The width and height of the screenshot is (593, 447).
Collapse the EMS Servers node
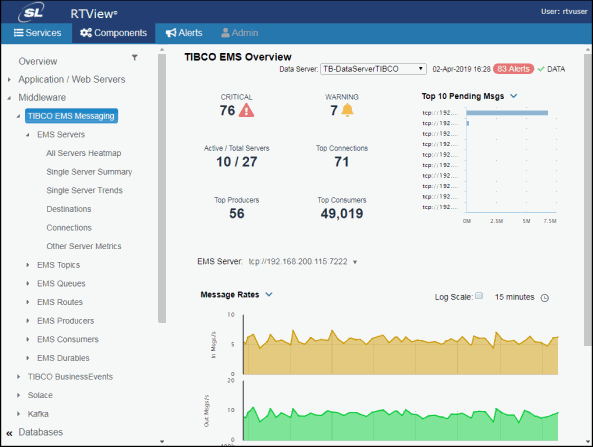[28, 135]
